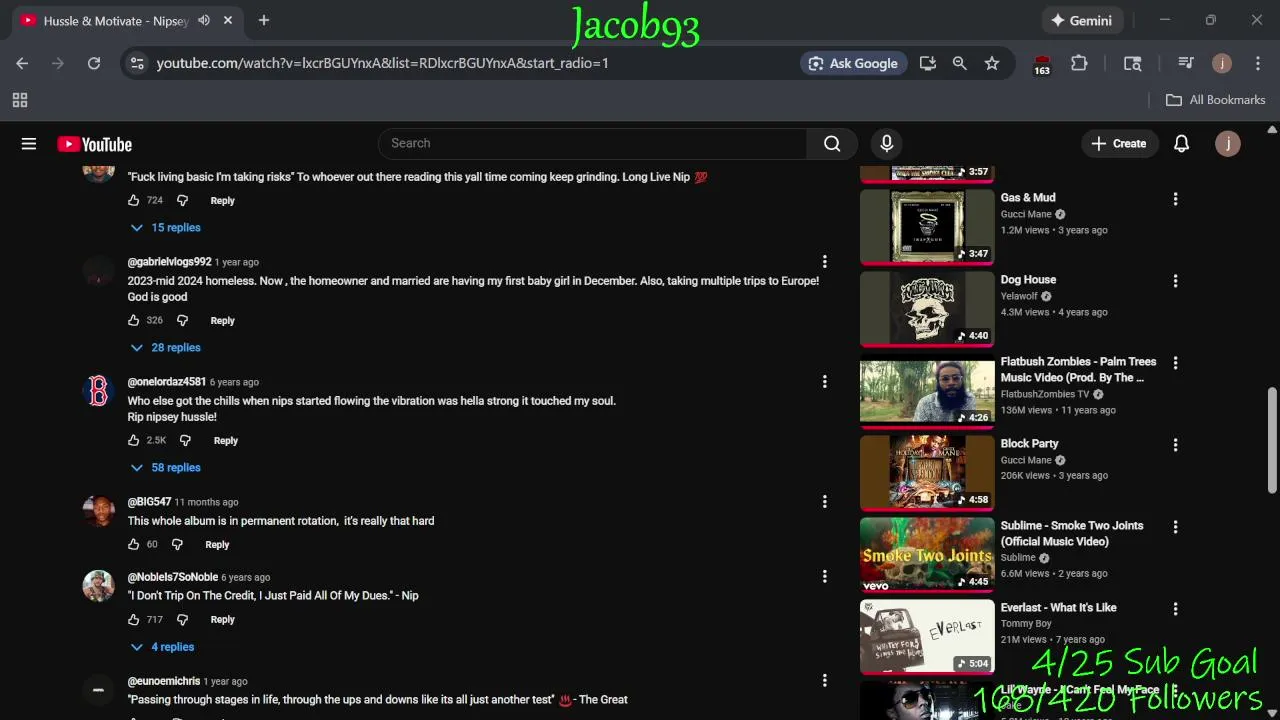Dislike onelordaz4581's comment

pyautogui.click(x=185, y=441)
